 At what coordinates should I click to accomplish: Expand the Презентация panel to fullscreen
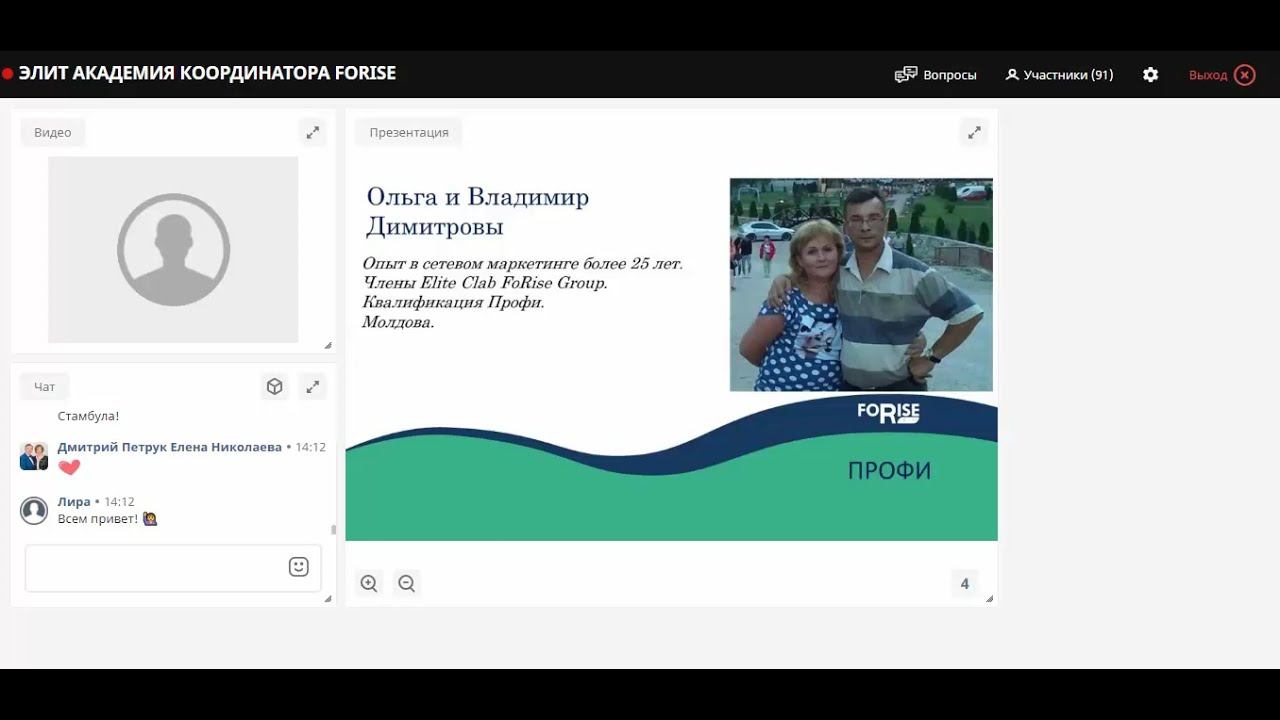pyautogui.click(x=974, y=132)
